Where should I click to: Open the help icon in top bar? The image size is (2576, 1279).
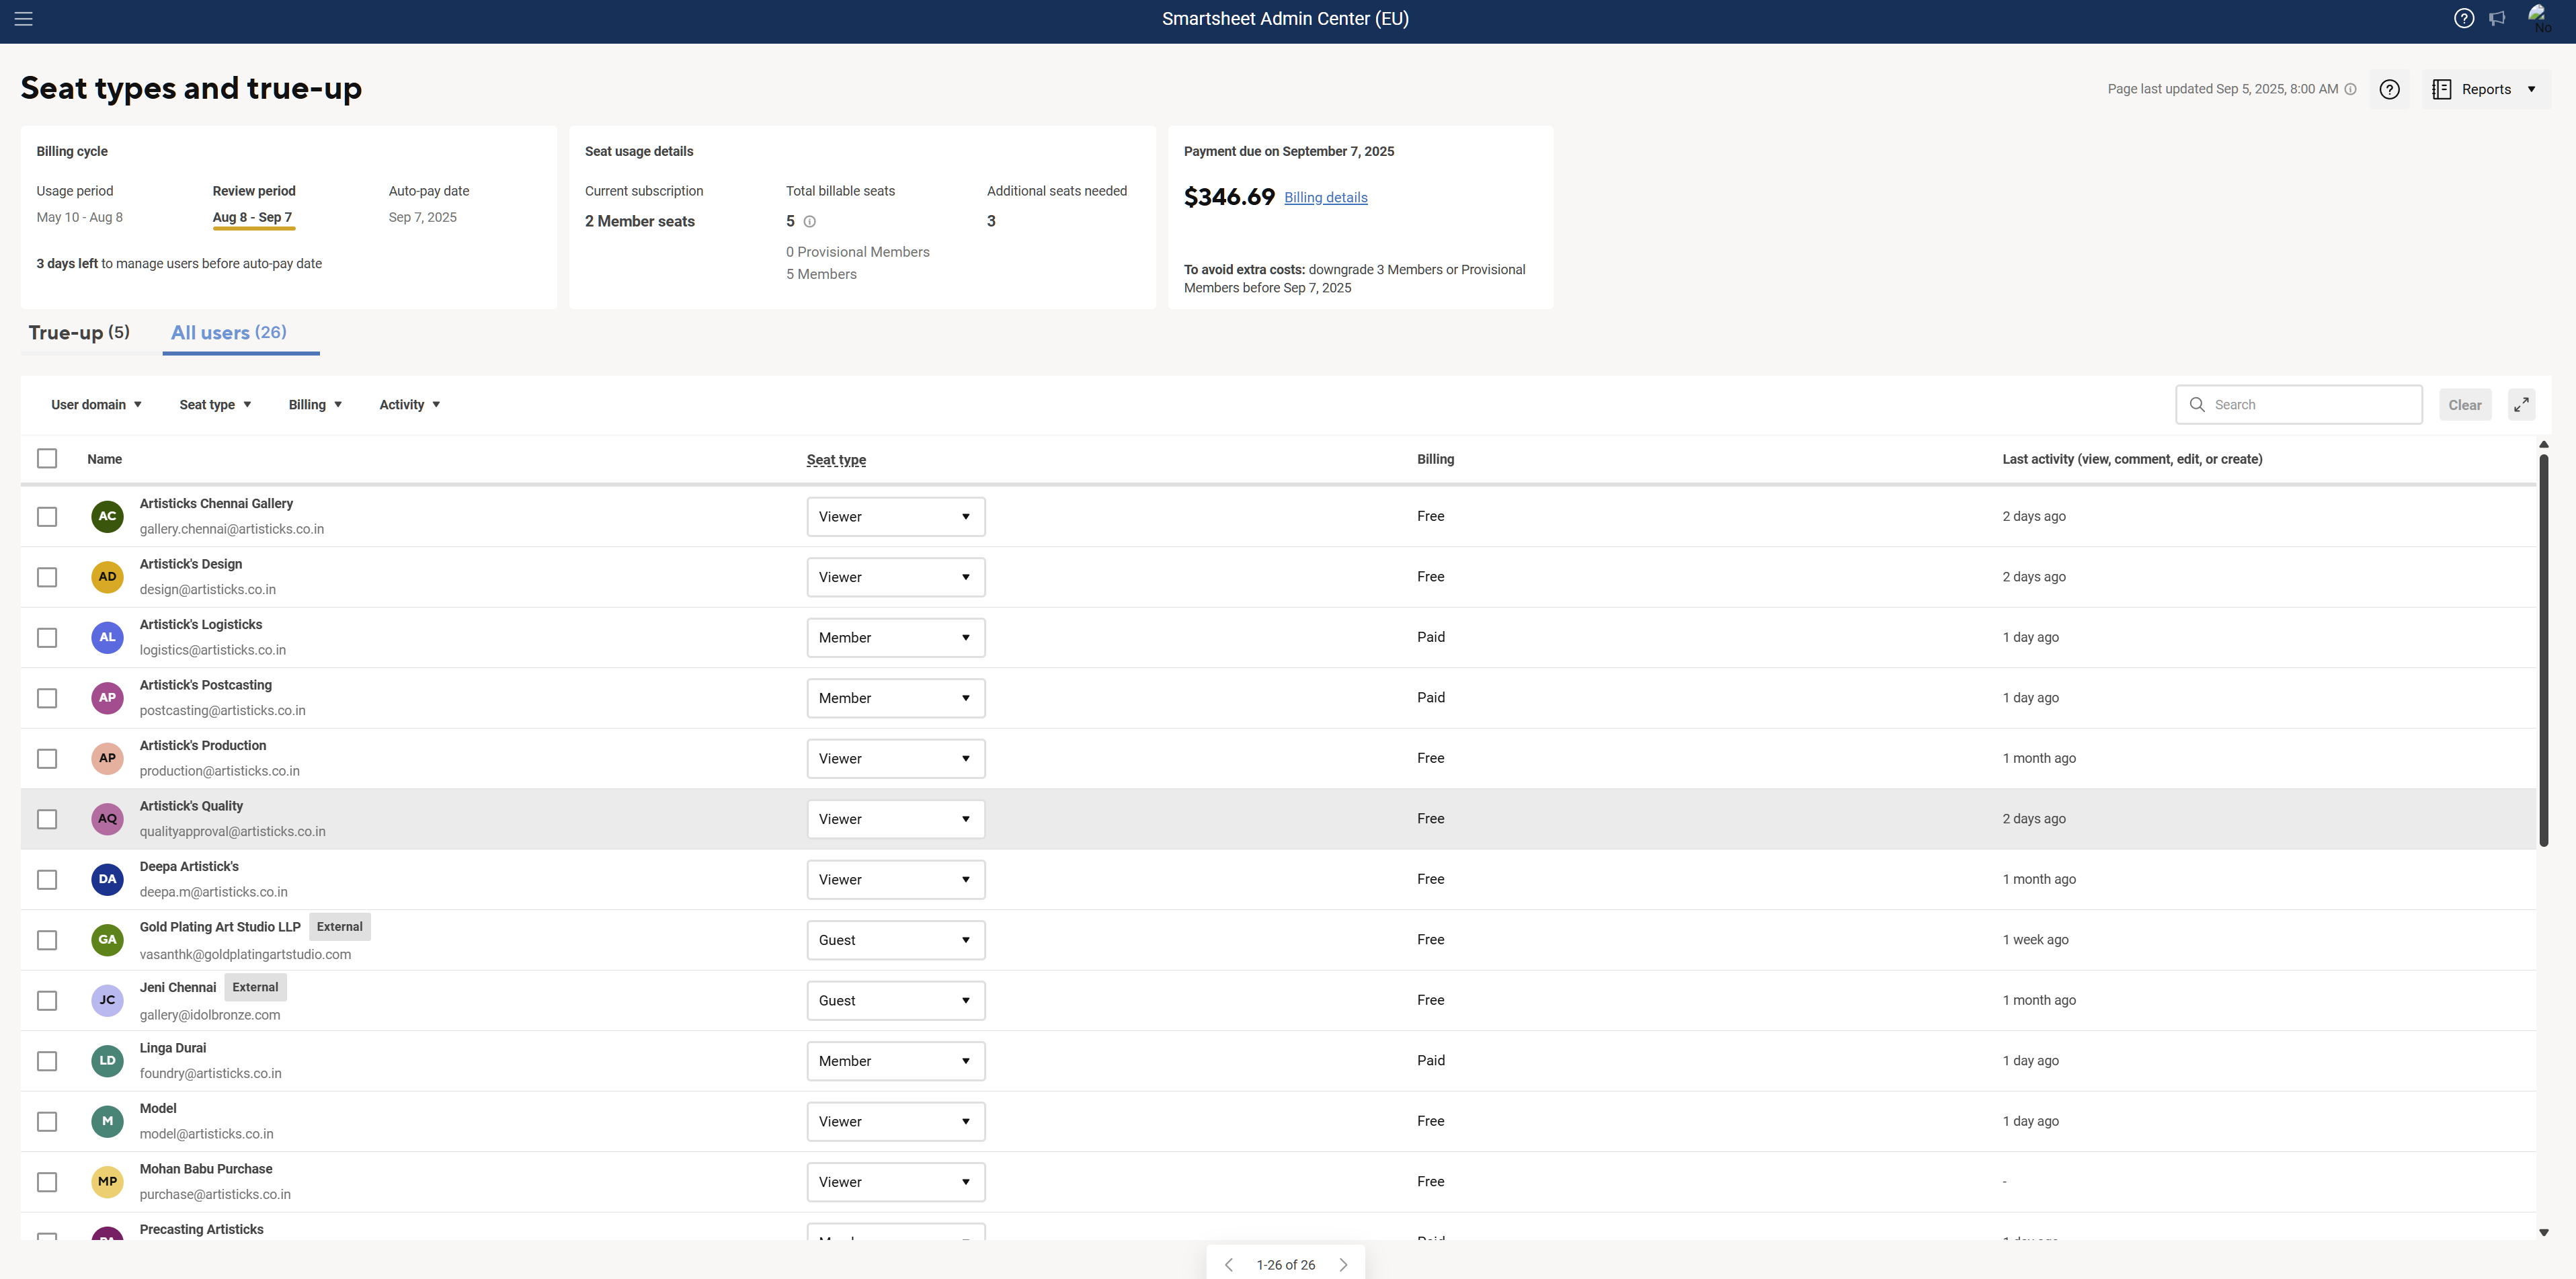[2464, 18]
